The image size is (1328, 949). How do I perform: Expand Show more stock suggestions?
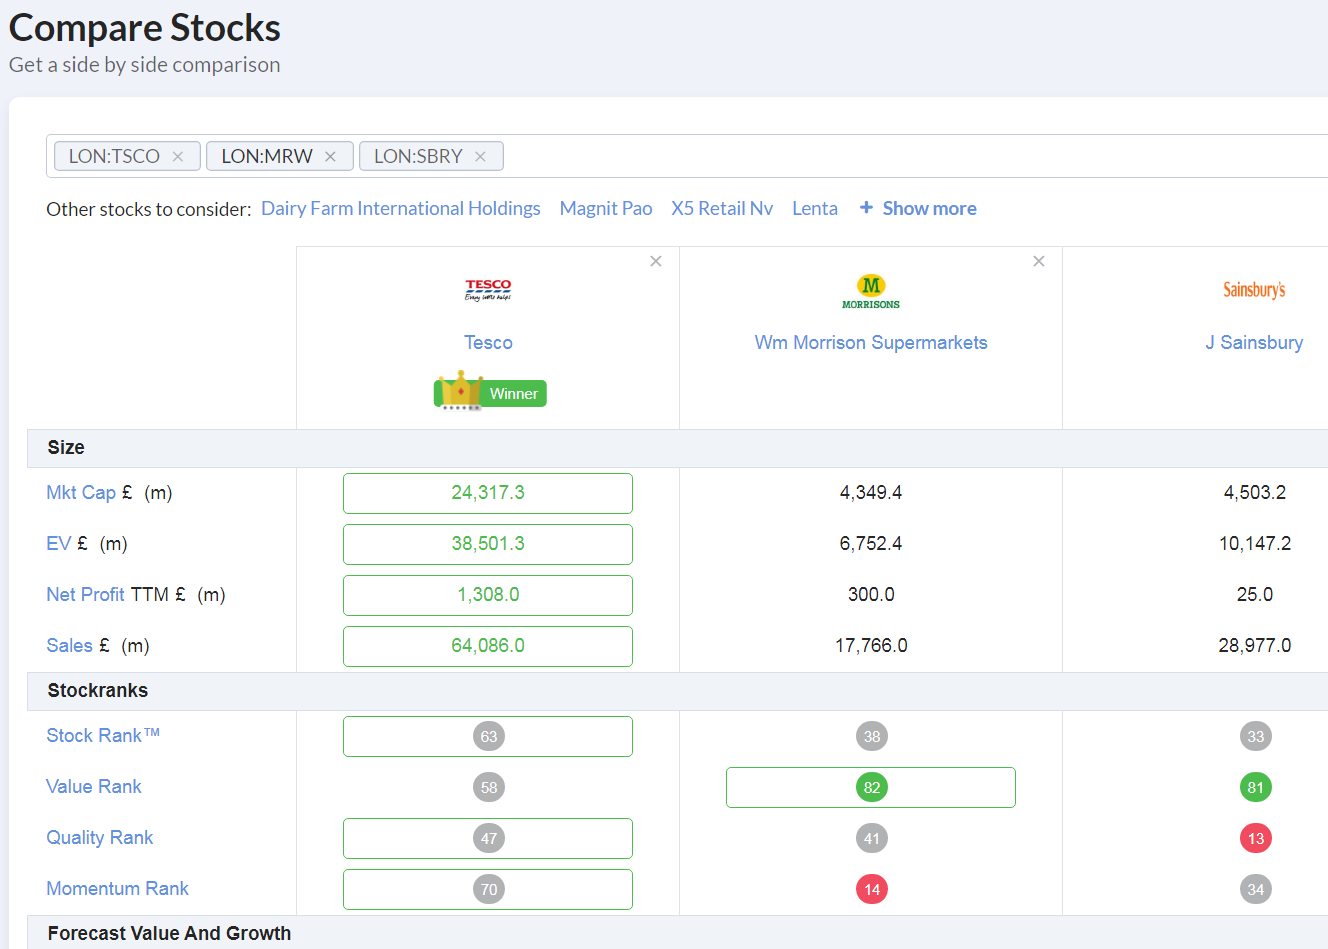[918, 209]
